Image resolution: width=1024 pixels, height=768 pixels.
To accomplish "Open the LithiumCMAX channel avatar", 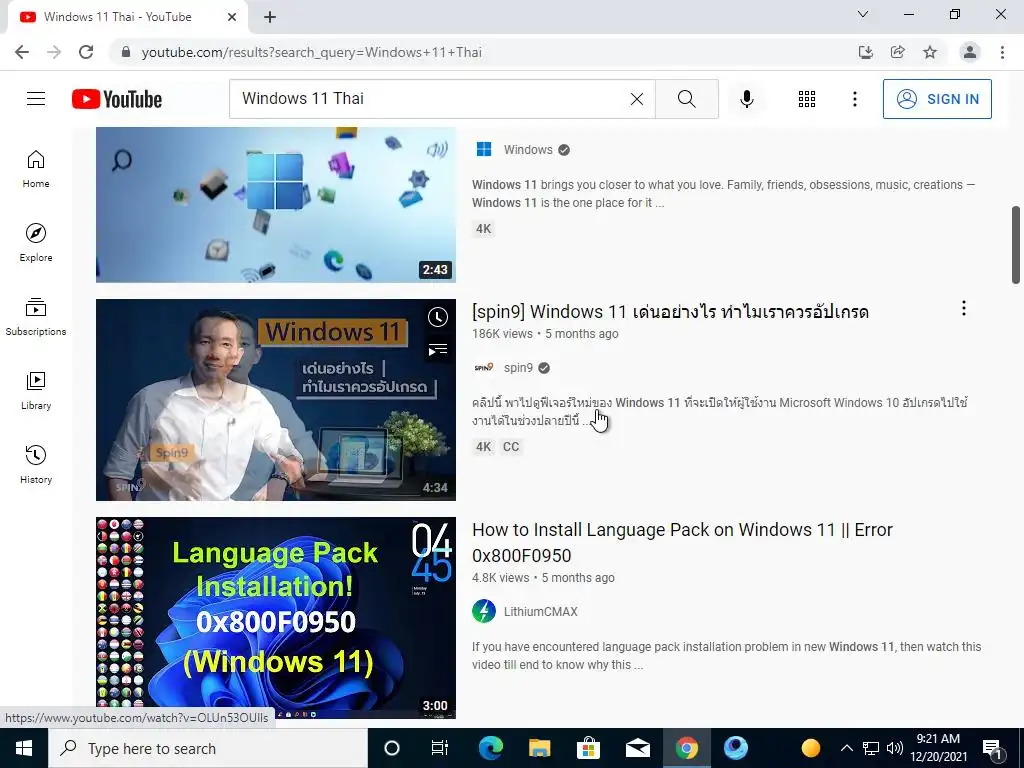I will tap(484, 611).
